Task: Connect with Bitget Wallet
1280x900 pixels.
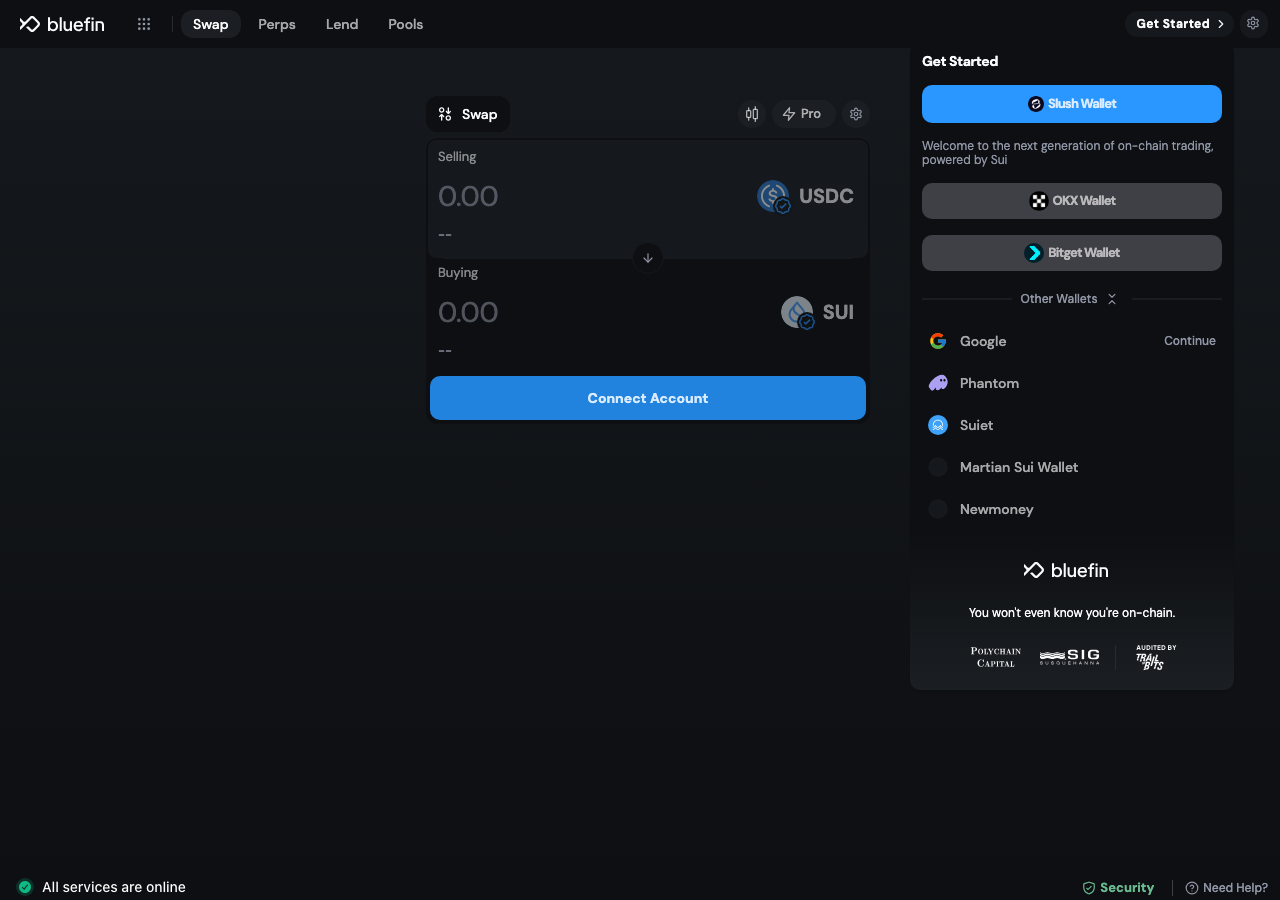Action: (1072, 253)
